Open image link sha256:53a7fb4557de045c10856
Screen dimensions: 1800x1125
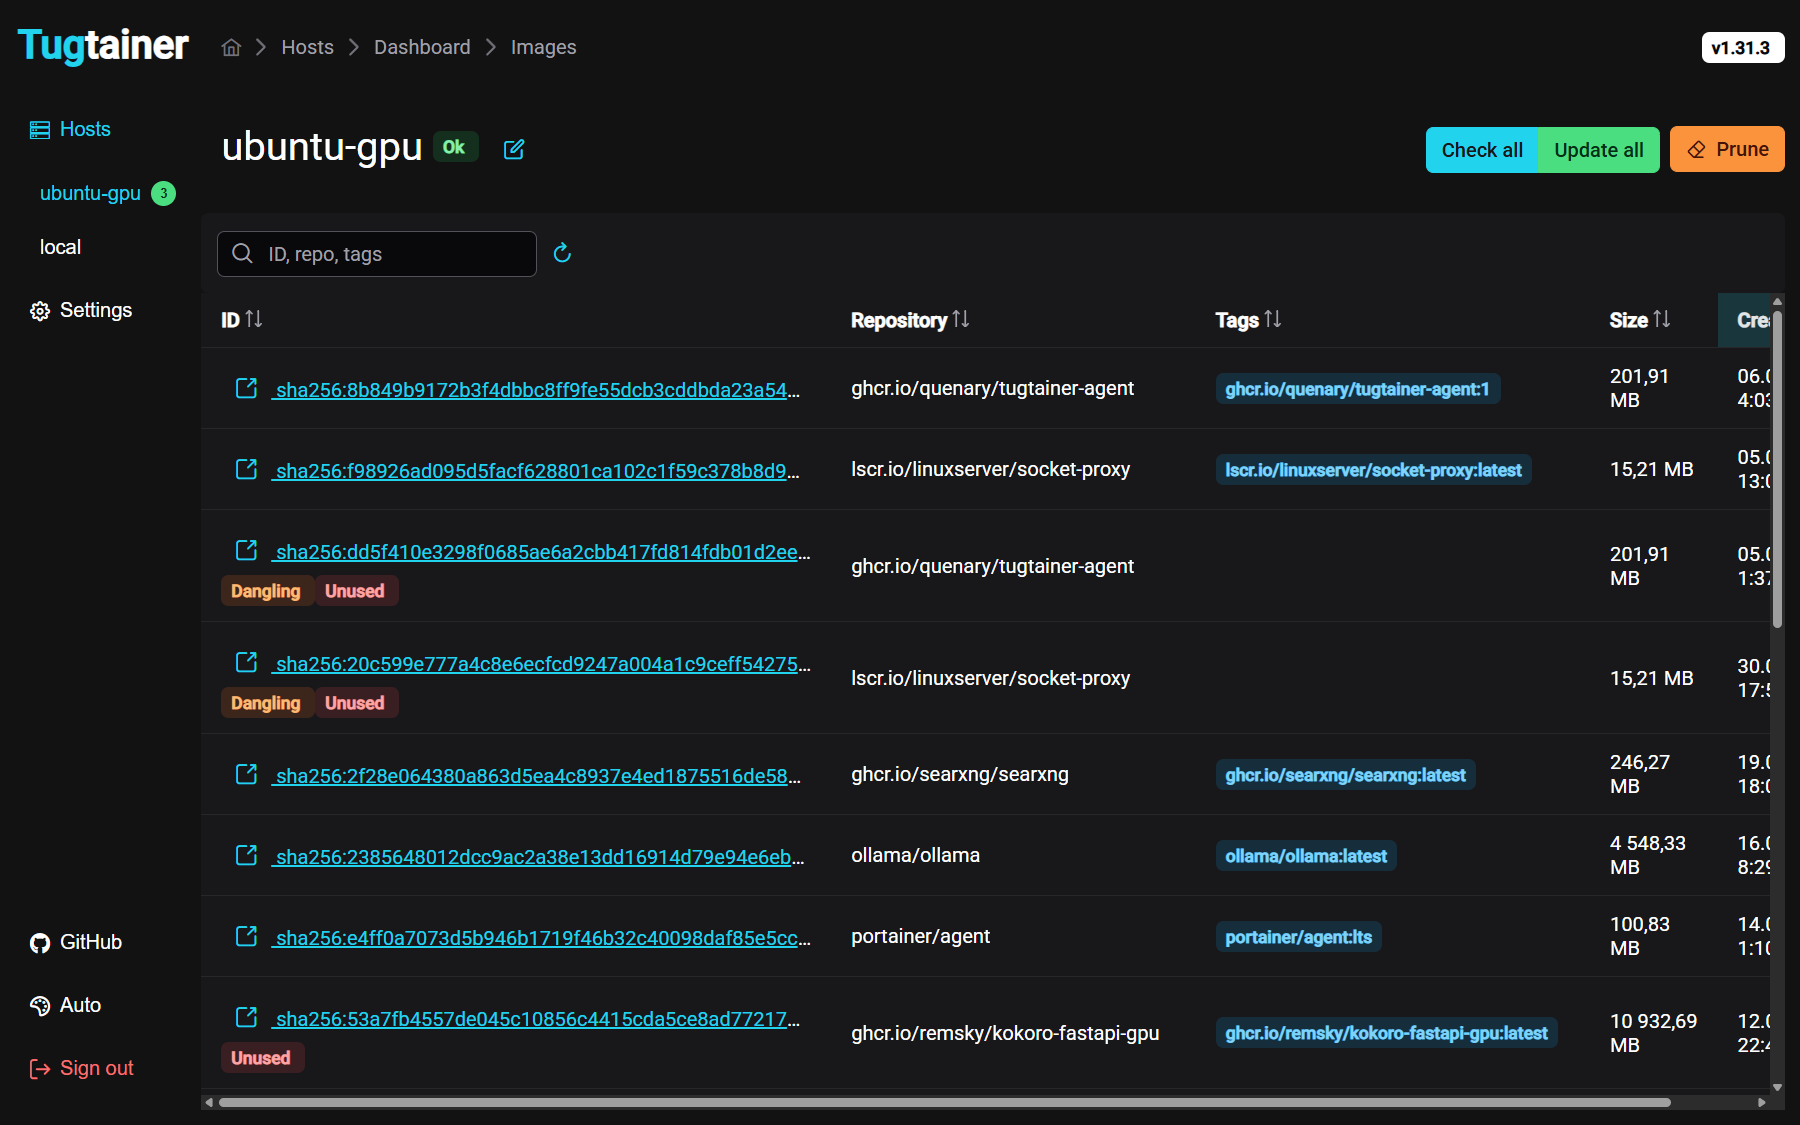coord(537,1019)
